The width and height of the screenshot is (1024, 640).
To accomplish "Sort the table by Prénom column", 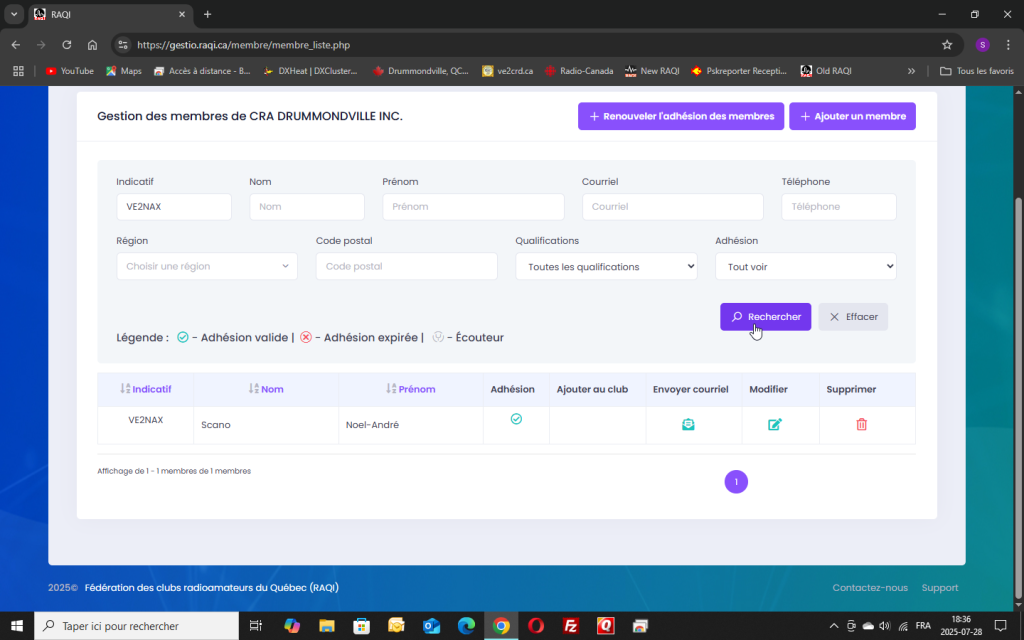I will point(411,389).
